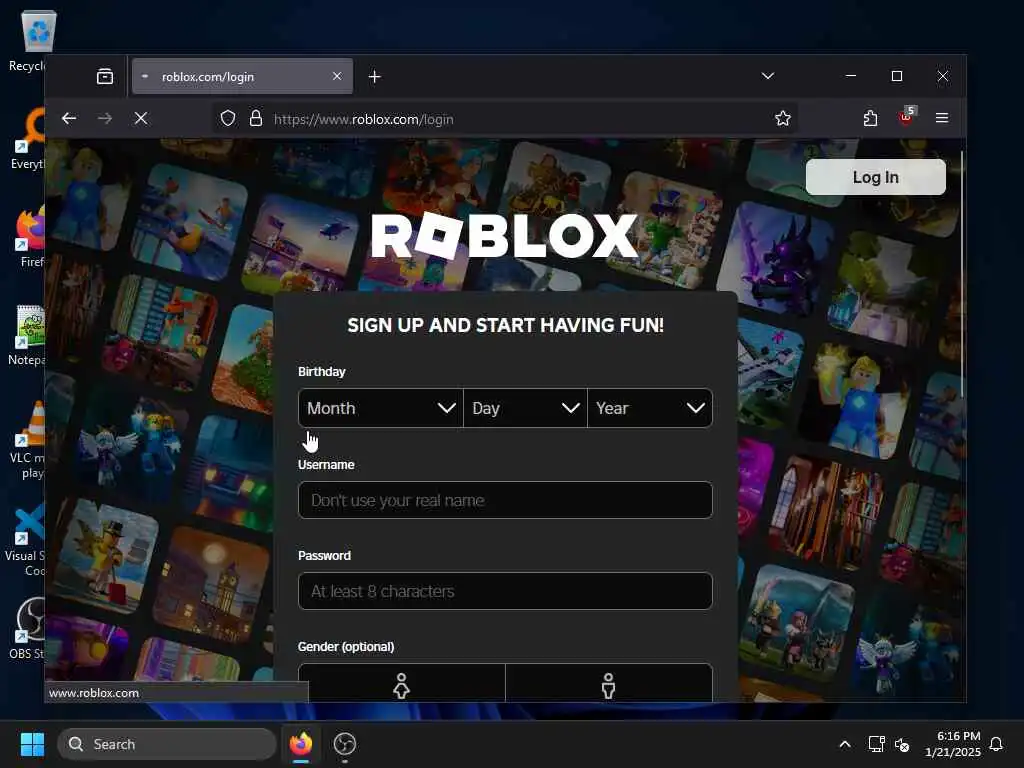
Task: Click the Password input field
Action: [505, 591]
